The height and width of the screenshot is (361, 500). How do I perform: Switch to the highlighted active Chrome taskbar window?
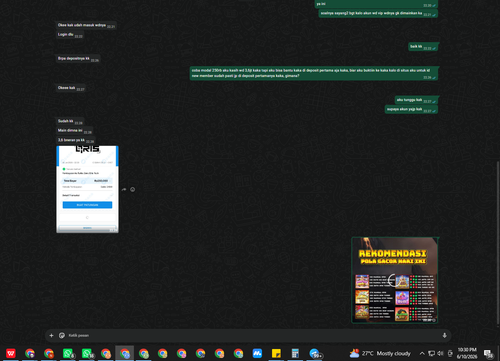pos(125,353)
